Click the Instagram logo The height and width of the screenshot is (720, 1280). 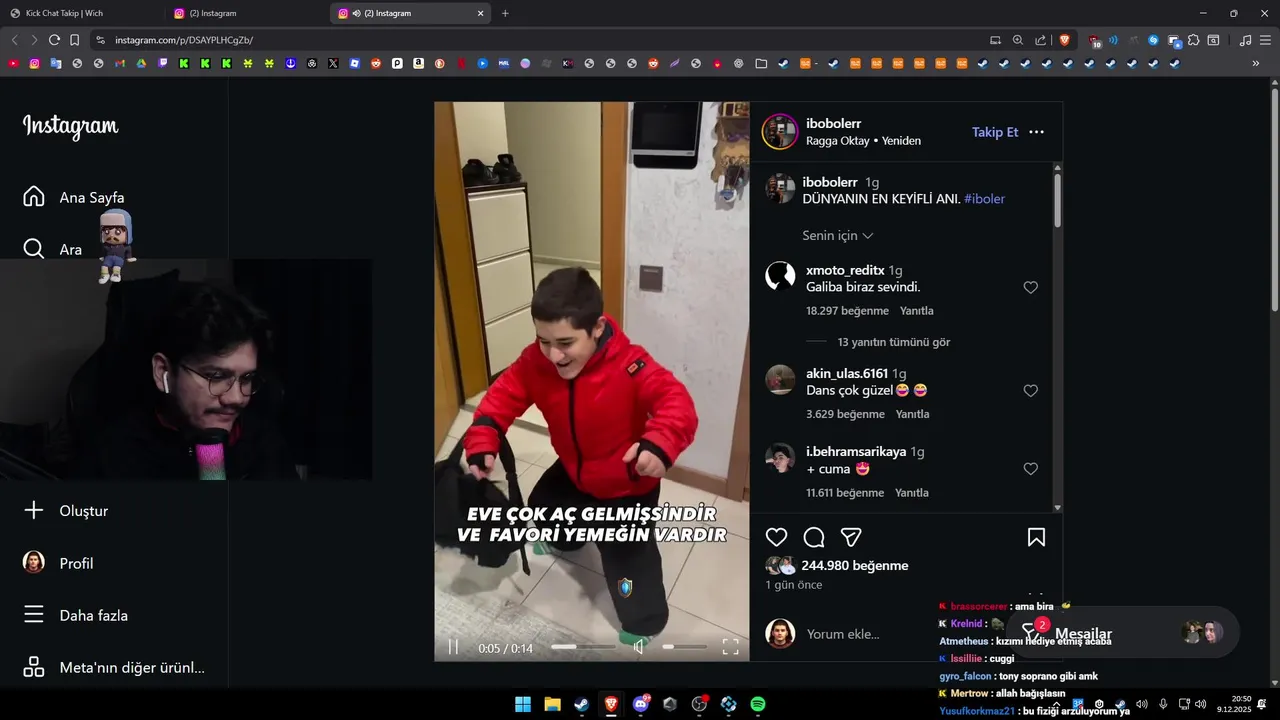point(70,126)
